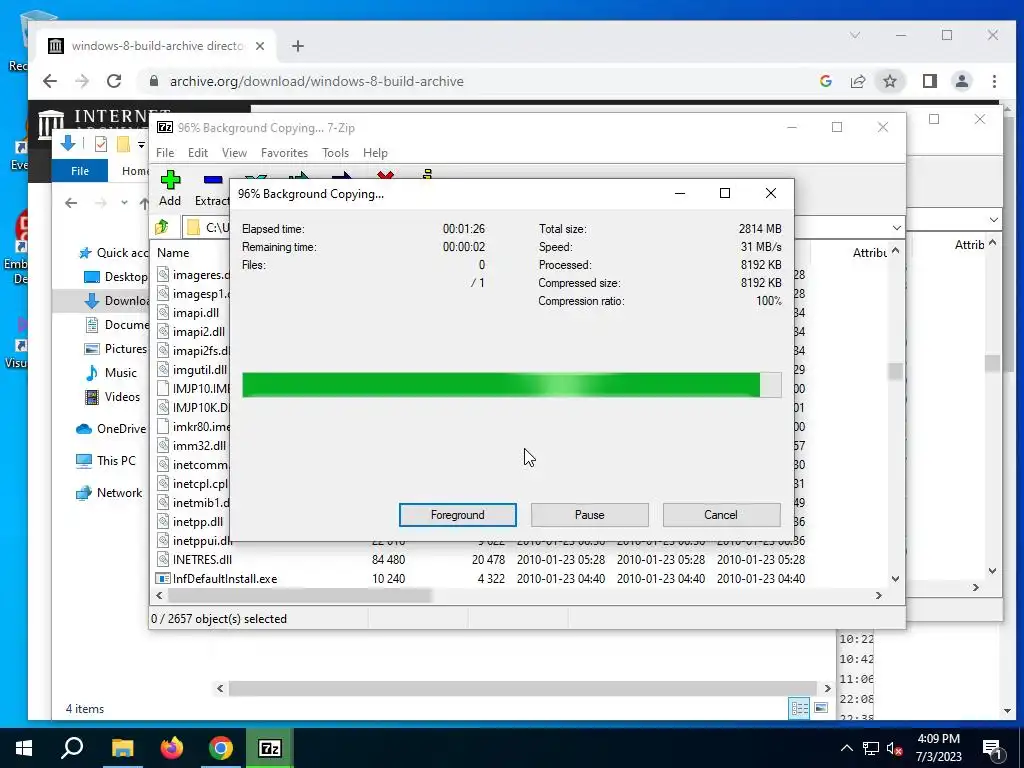Open the 7-Zip View menu
This screenshot has width=1024, height=768.
pos(234,153)
